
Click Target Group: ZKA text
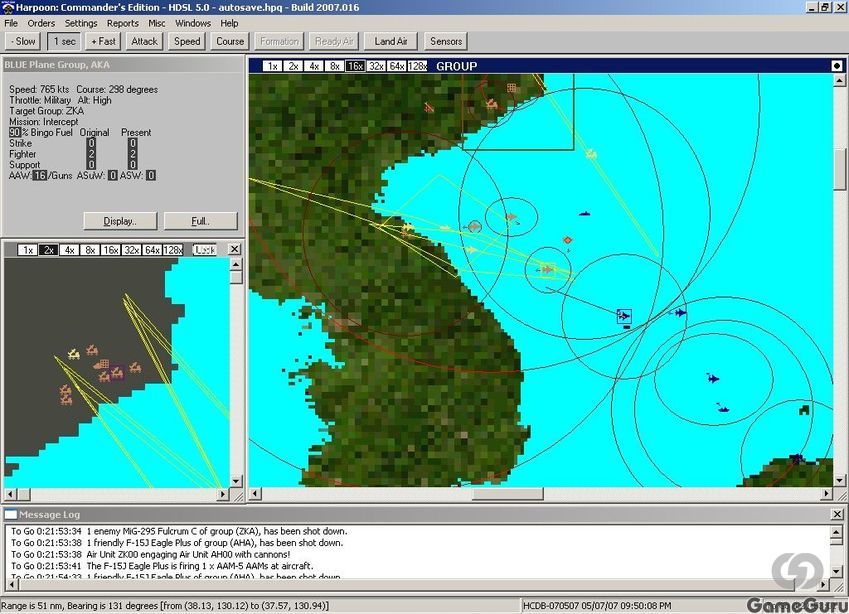click(47, 111)
